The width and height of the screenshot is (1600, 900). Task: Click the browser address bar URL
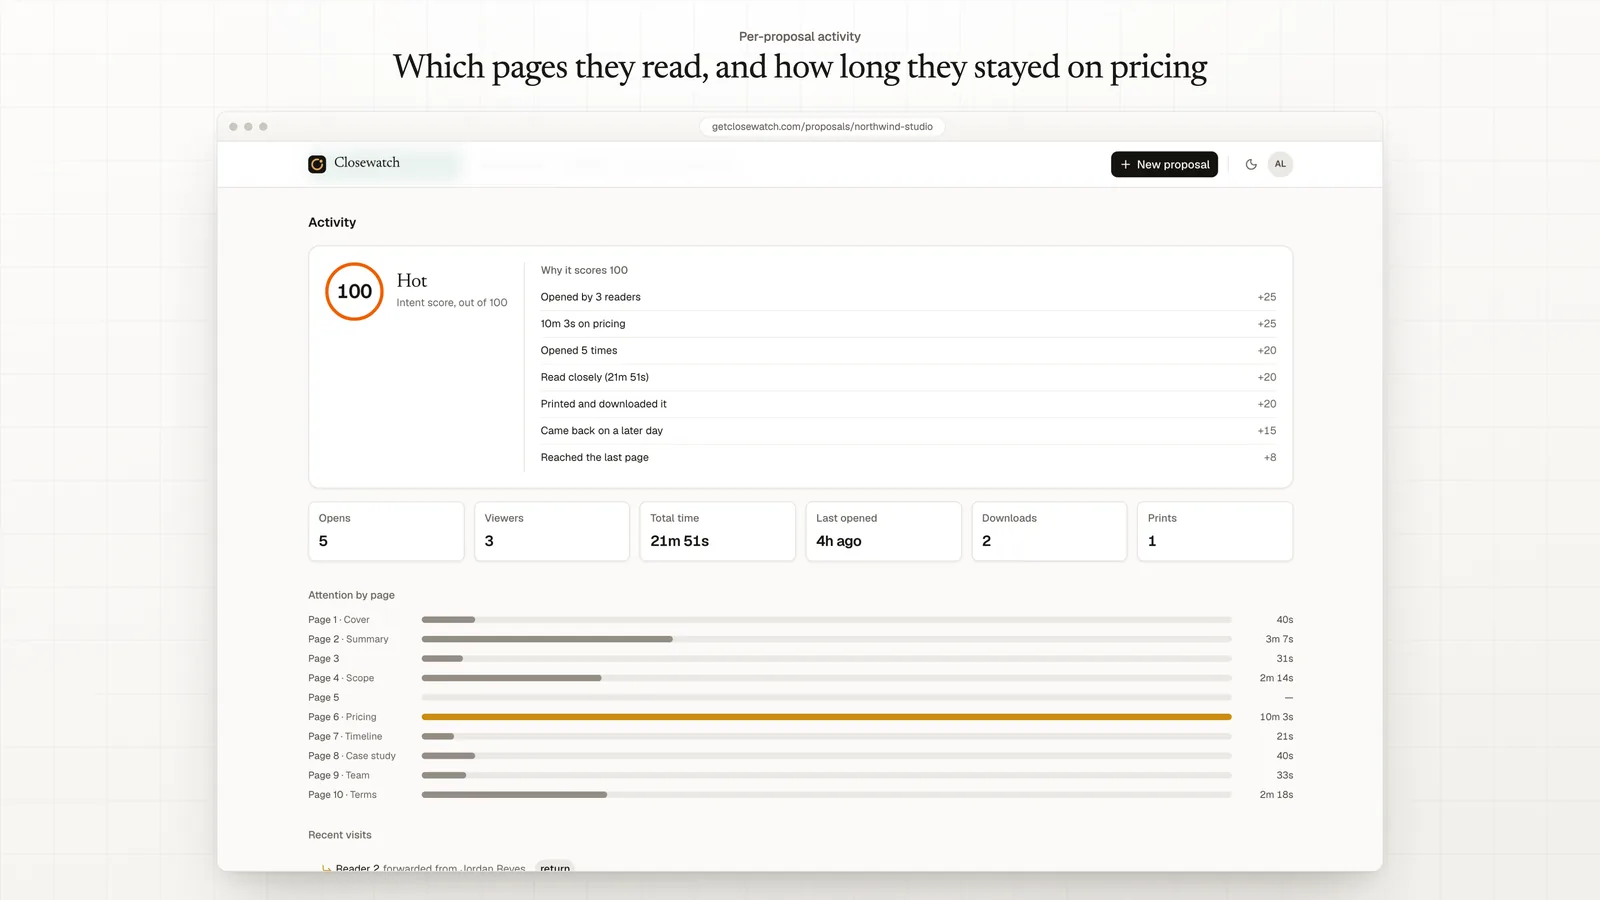click(x=822, y=127)
